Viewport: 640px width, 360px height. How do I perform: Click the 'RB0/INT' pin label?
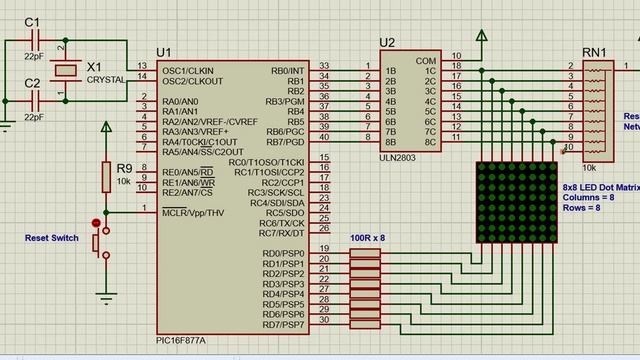tap(288, 71)
